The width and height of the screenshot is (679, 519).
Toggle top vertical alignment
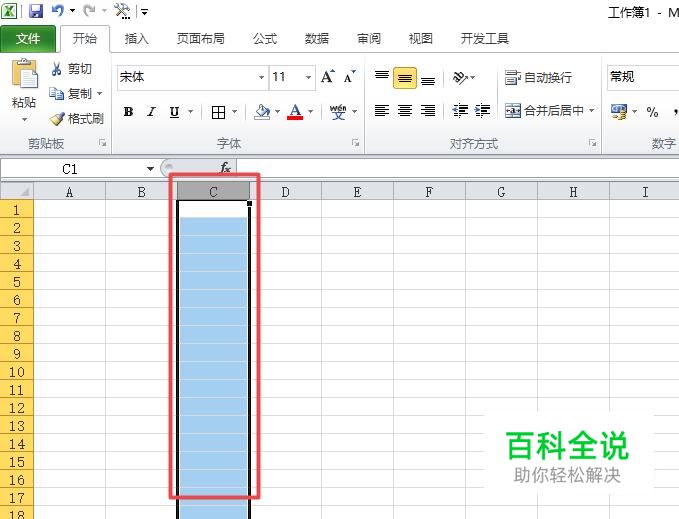[x=382, y=77]
